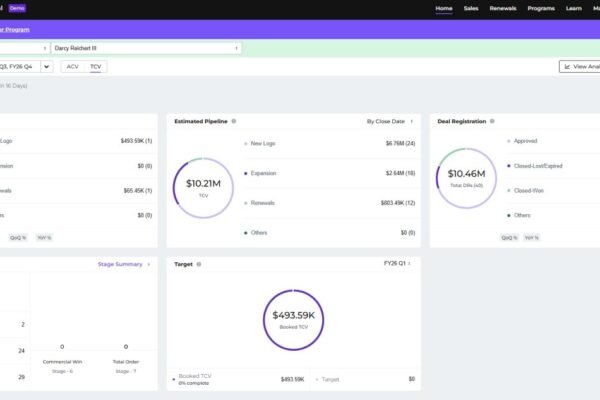Open the Stage Summary link

[124, 264]
